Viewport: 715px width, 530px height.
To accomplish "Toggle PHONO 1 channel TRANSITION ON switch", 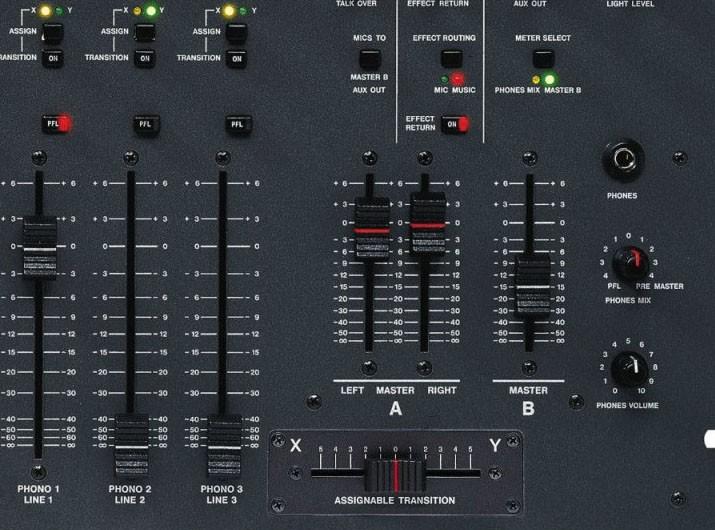I will (53, 58).
